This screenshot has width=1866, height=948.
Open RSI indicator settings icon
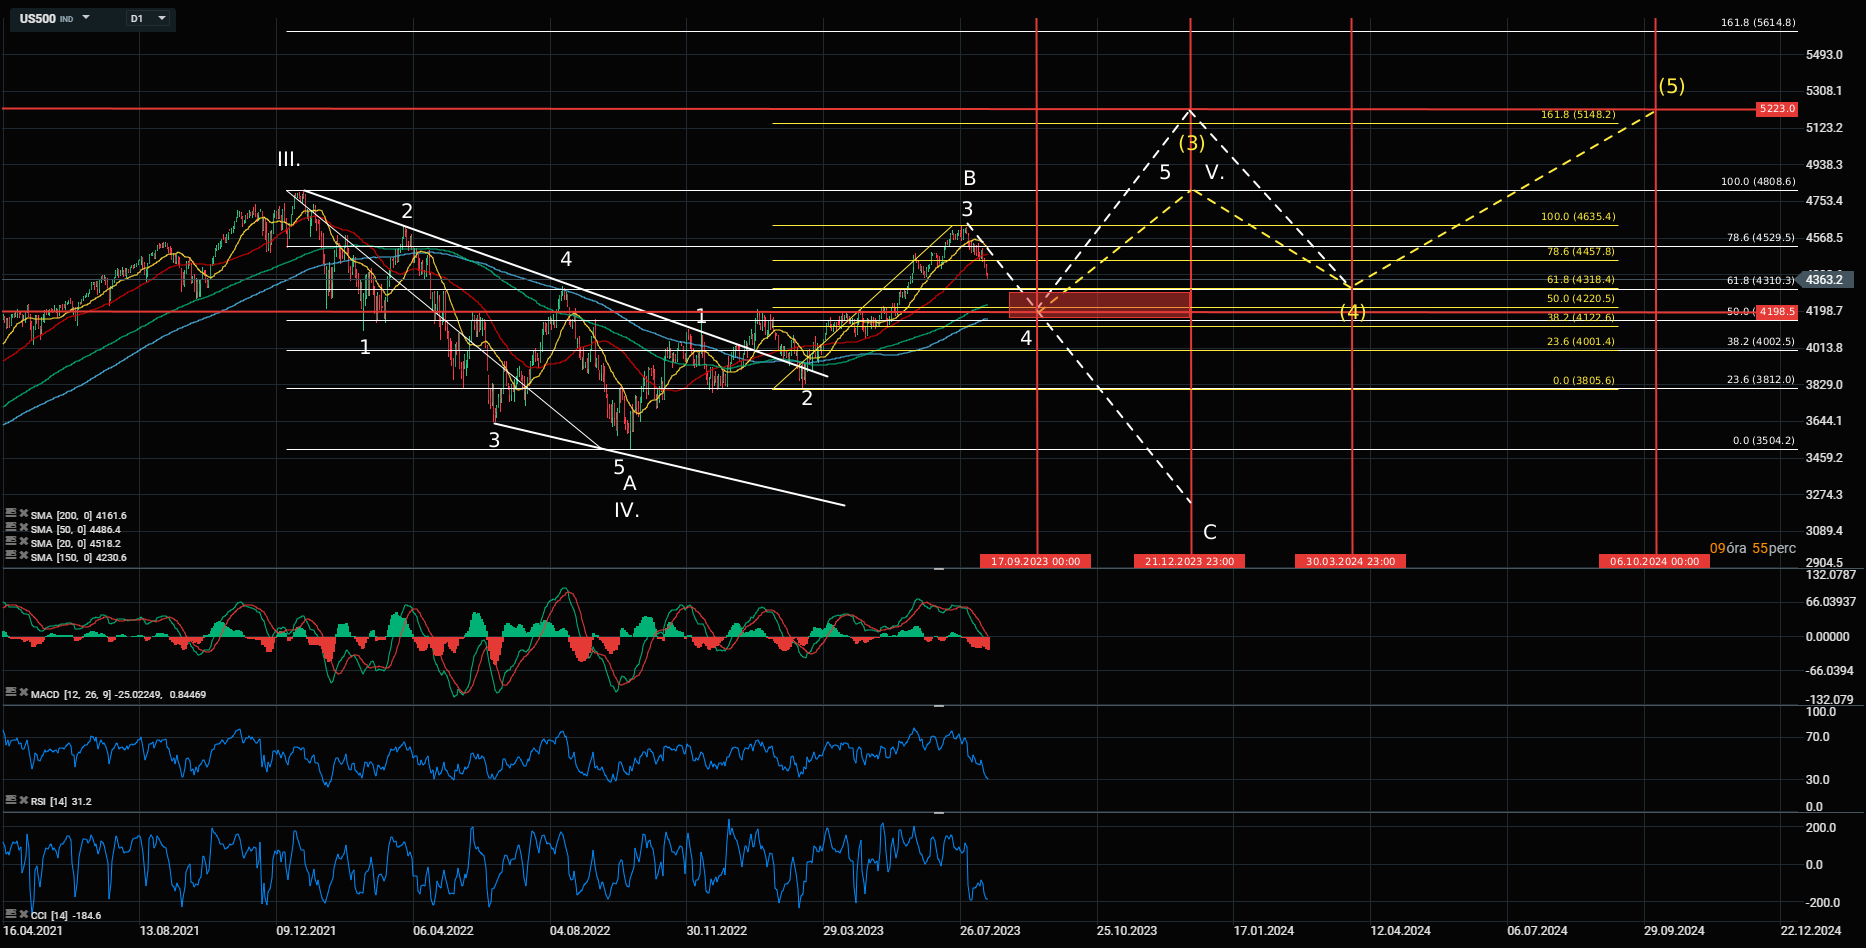pos(11,800)
